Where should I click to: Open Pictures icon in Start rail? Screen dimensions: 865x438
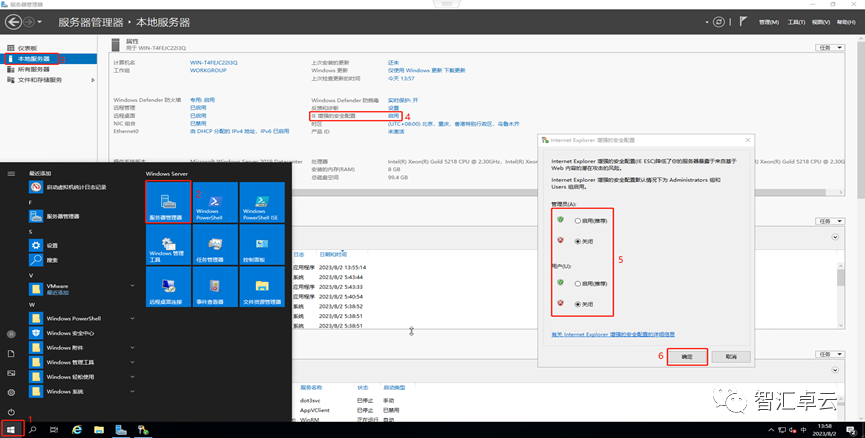[11, 373]
